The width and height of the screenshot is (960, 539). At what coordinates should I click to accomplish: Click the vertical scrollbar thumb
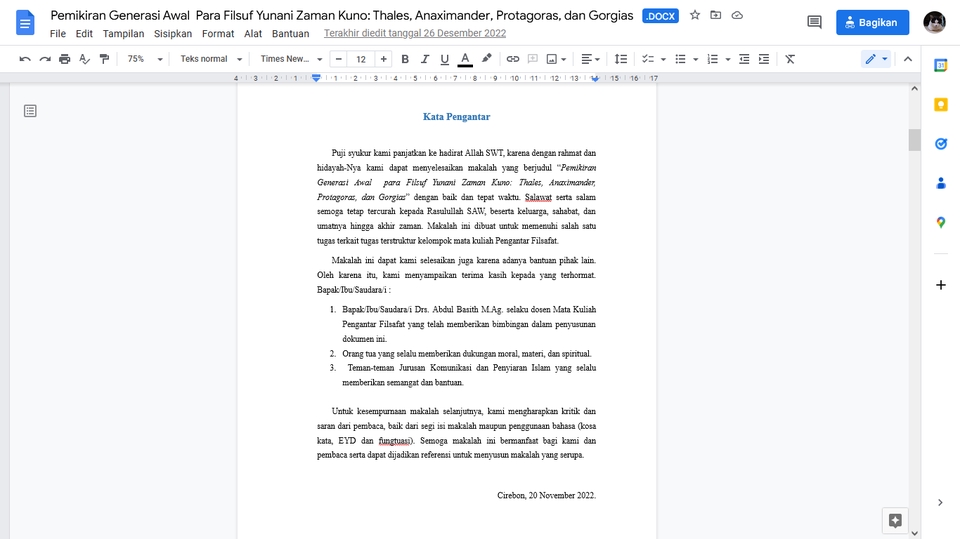[915, 140]
